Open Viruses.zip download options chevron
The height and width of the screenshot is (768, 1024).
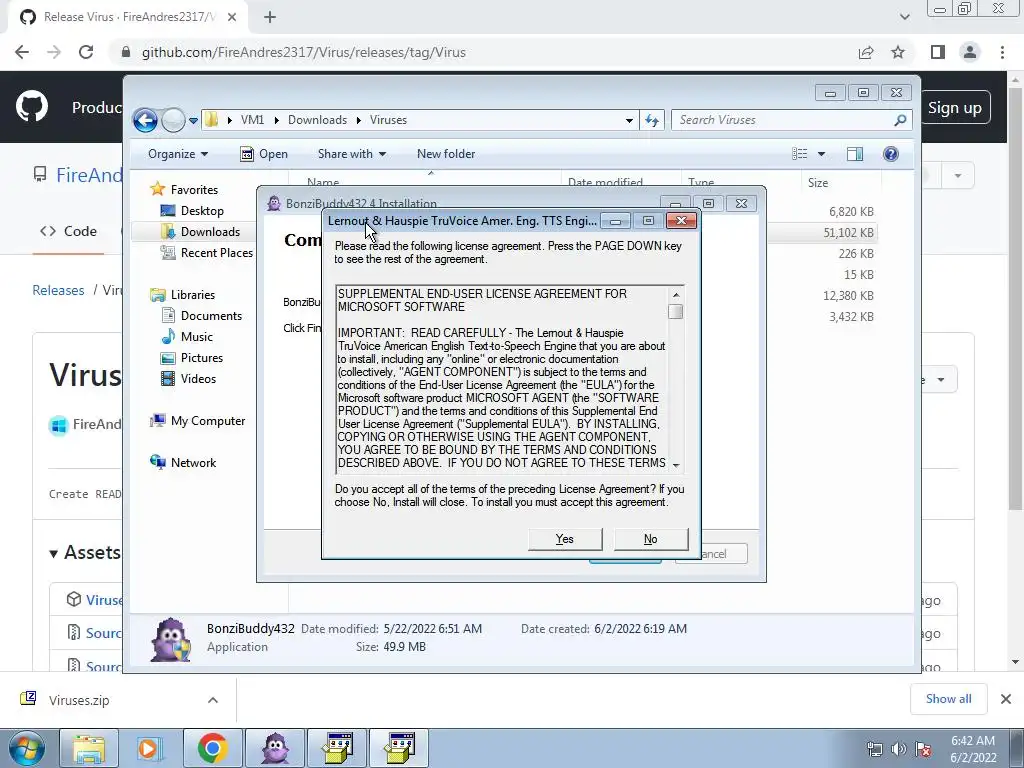pos(213,700)
